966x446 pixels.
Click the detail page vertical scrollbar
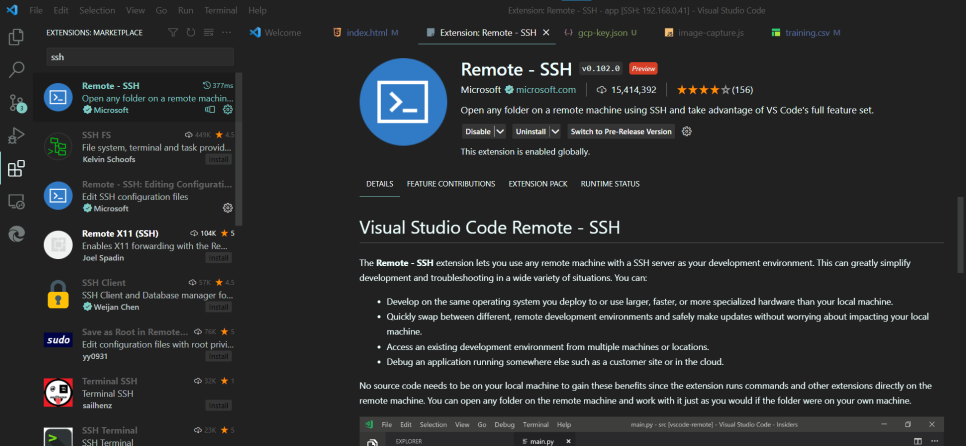[962, 234]
